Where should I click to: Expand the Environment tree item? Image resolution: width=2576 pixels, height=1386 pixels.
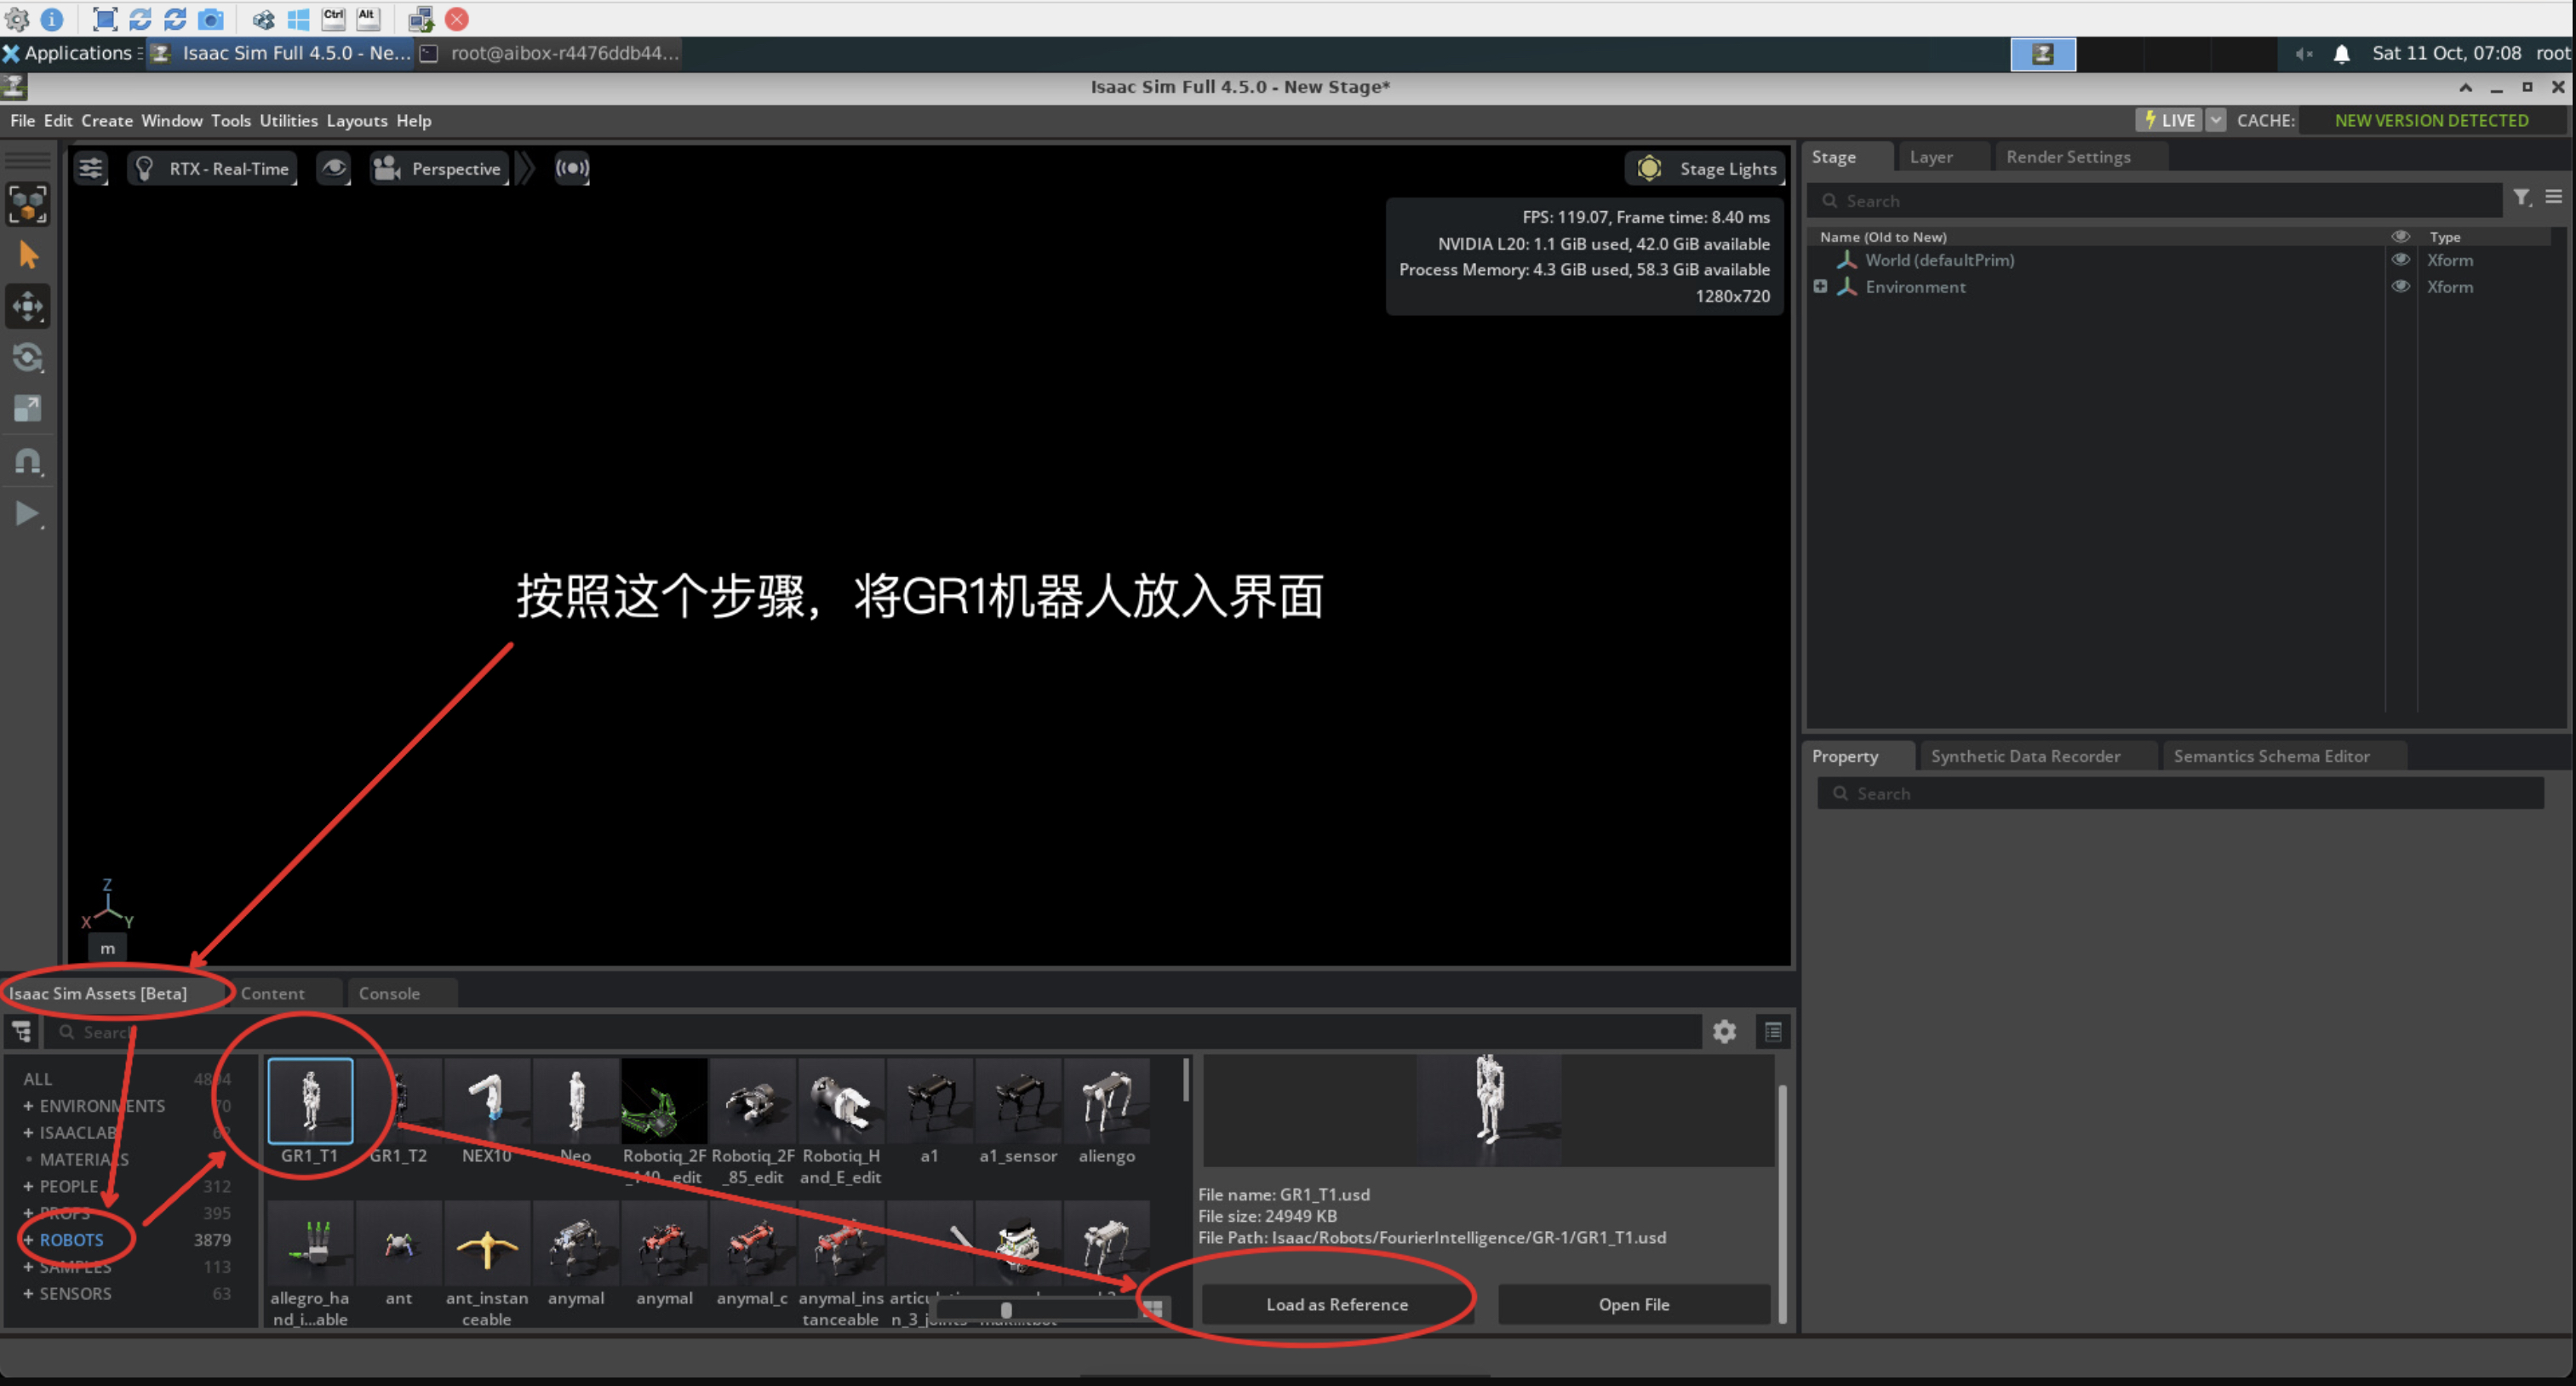[1820, 287]
